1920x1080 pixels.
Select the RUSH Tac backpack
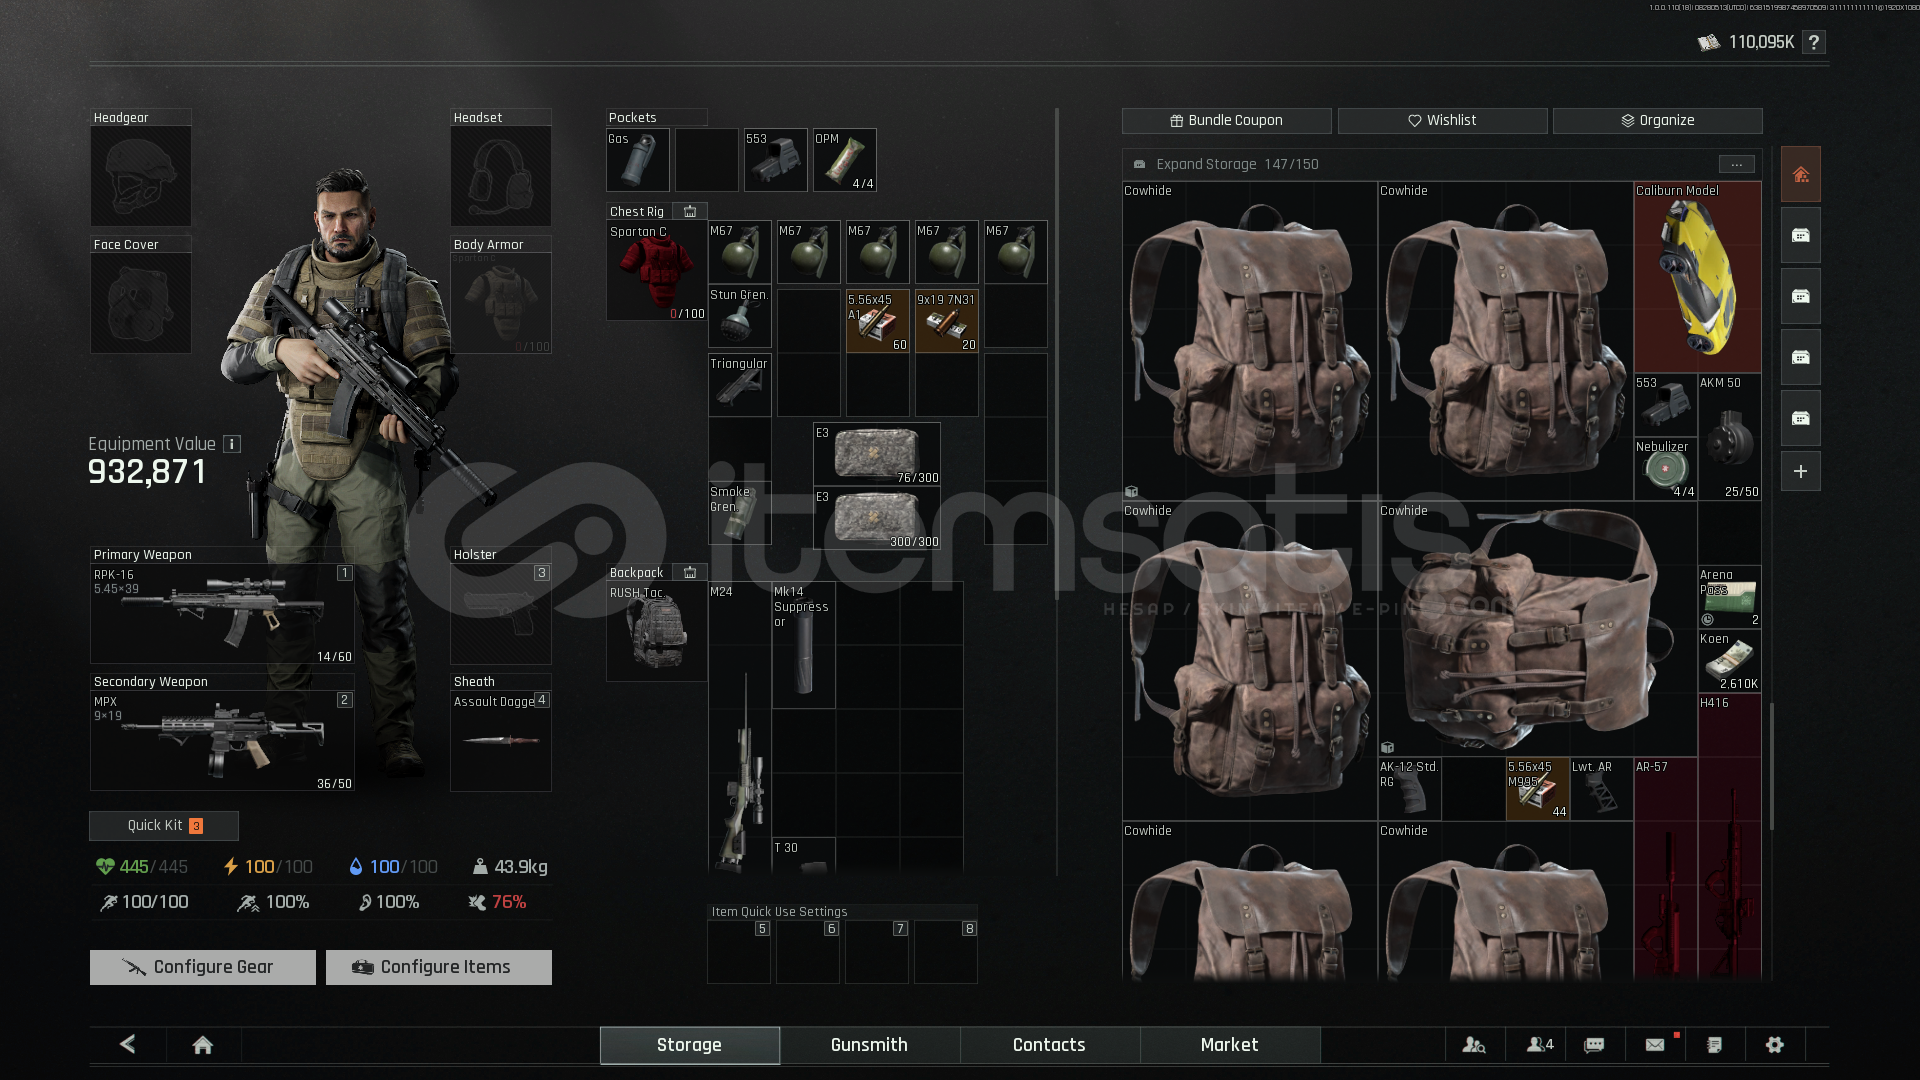tap(656, 631)
